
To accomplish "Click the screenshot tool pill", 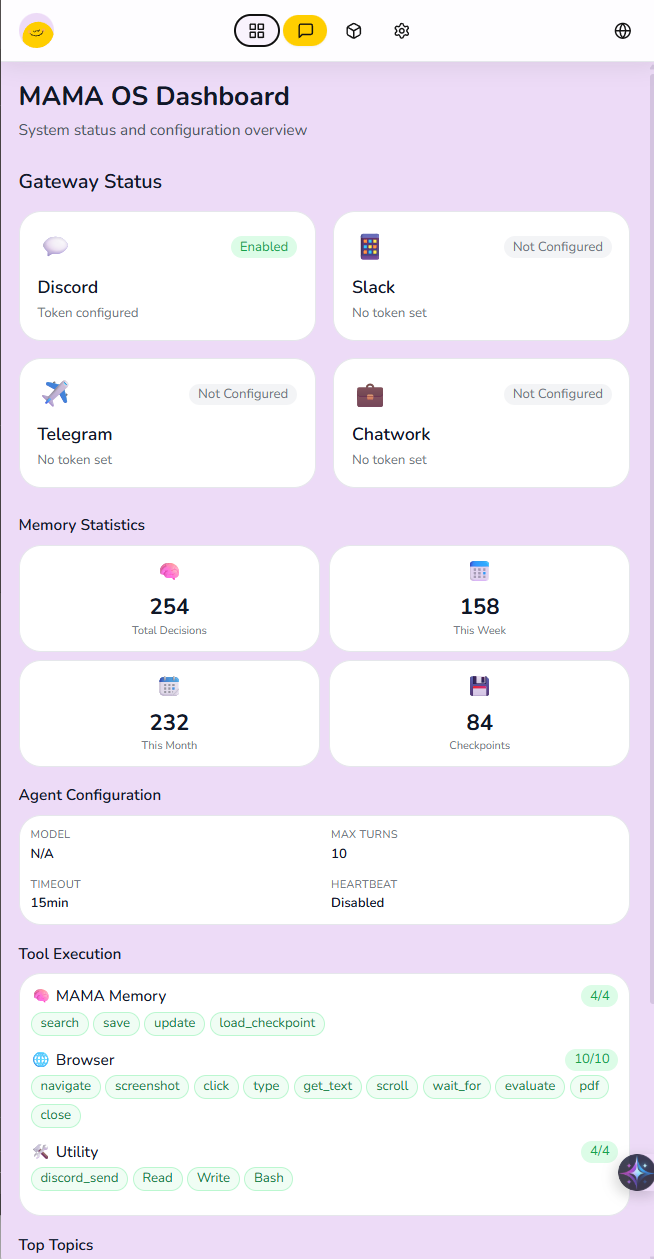I will coord(147,1086).
